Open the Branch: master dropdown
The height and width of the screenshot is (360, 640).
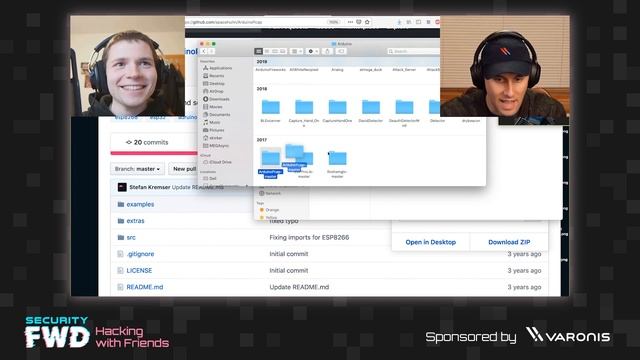coord(137,169)
